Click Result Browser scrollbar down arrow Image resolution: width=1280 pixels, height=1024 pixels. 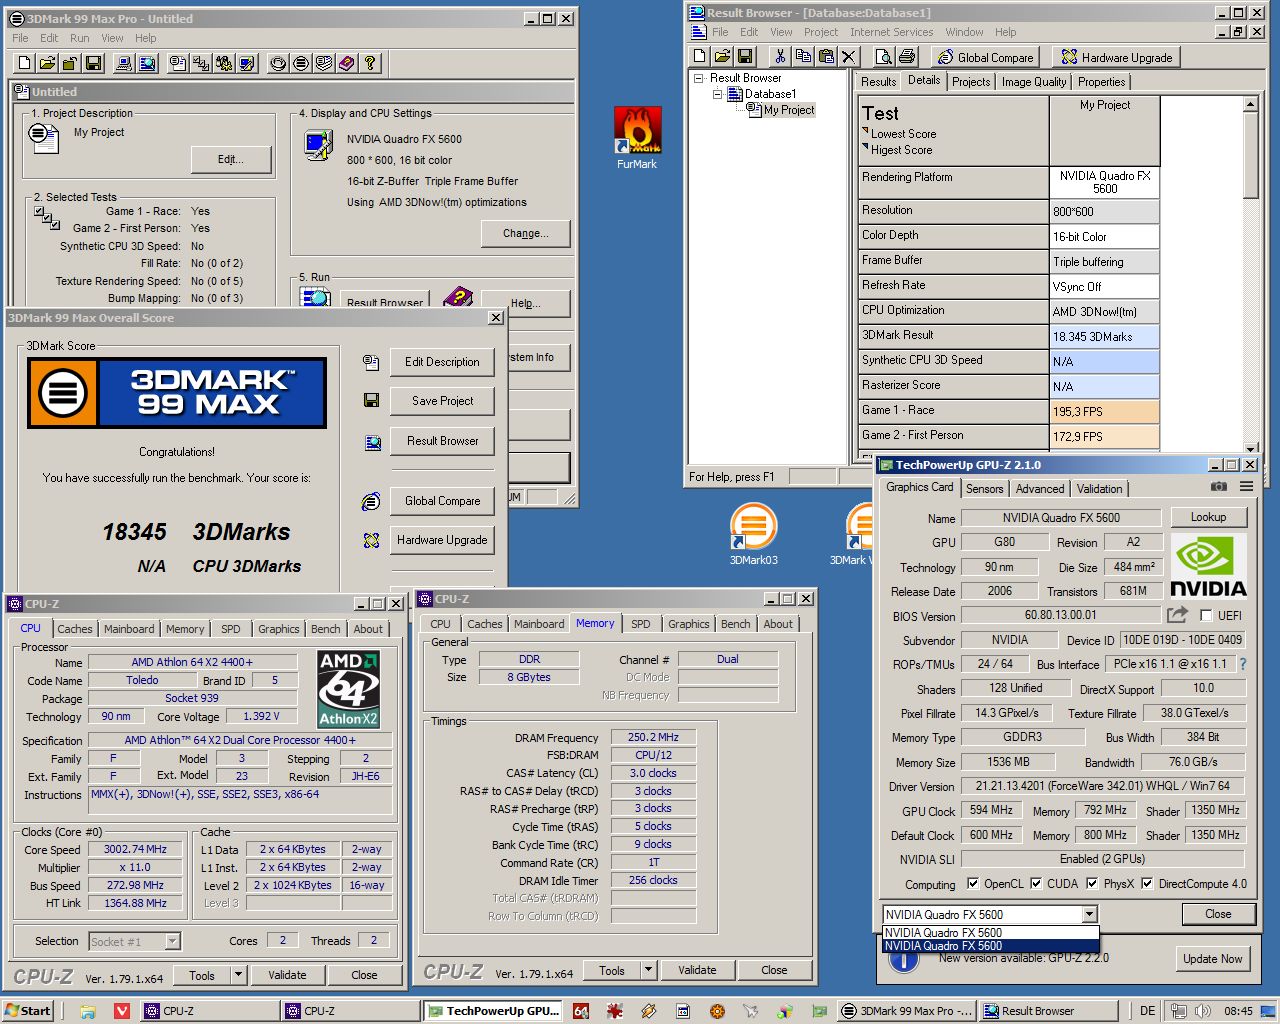(1251, 447)
